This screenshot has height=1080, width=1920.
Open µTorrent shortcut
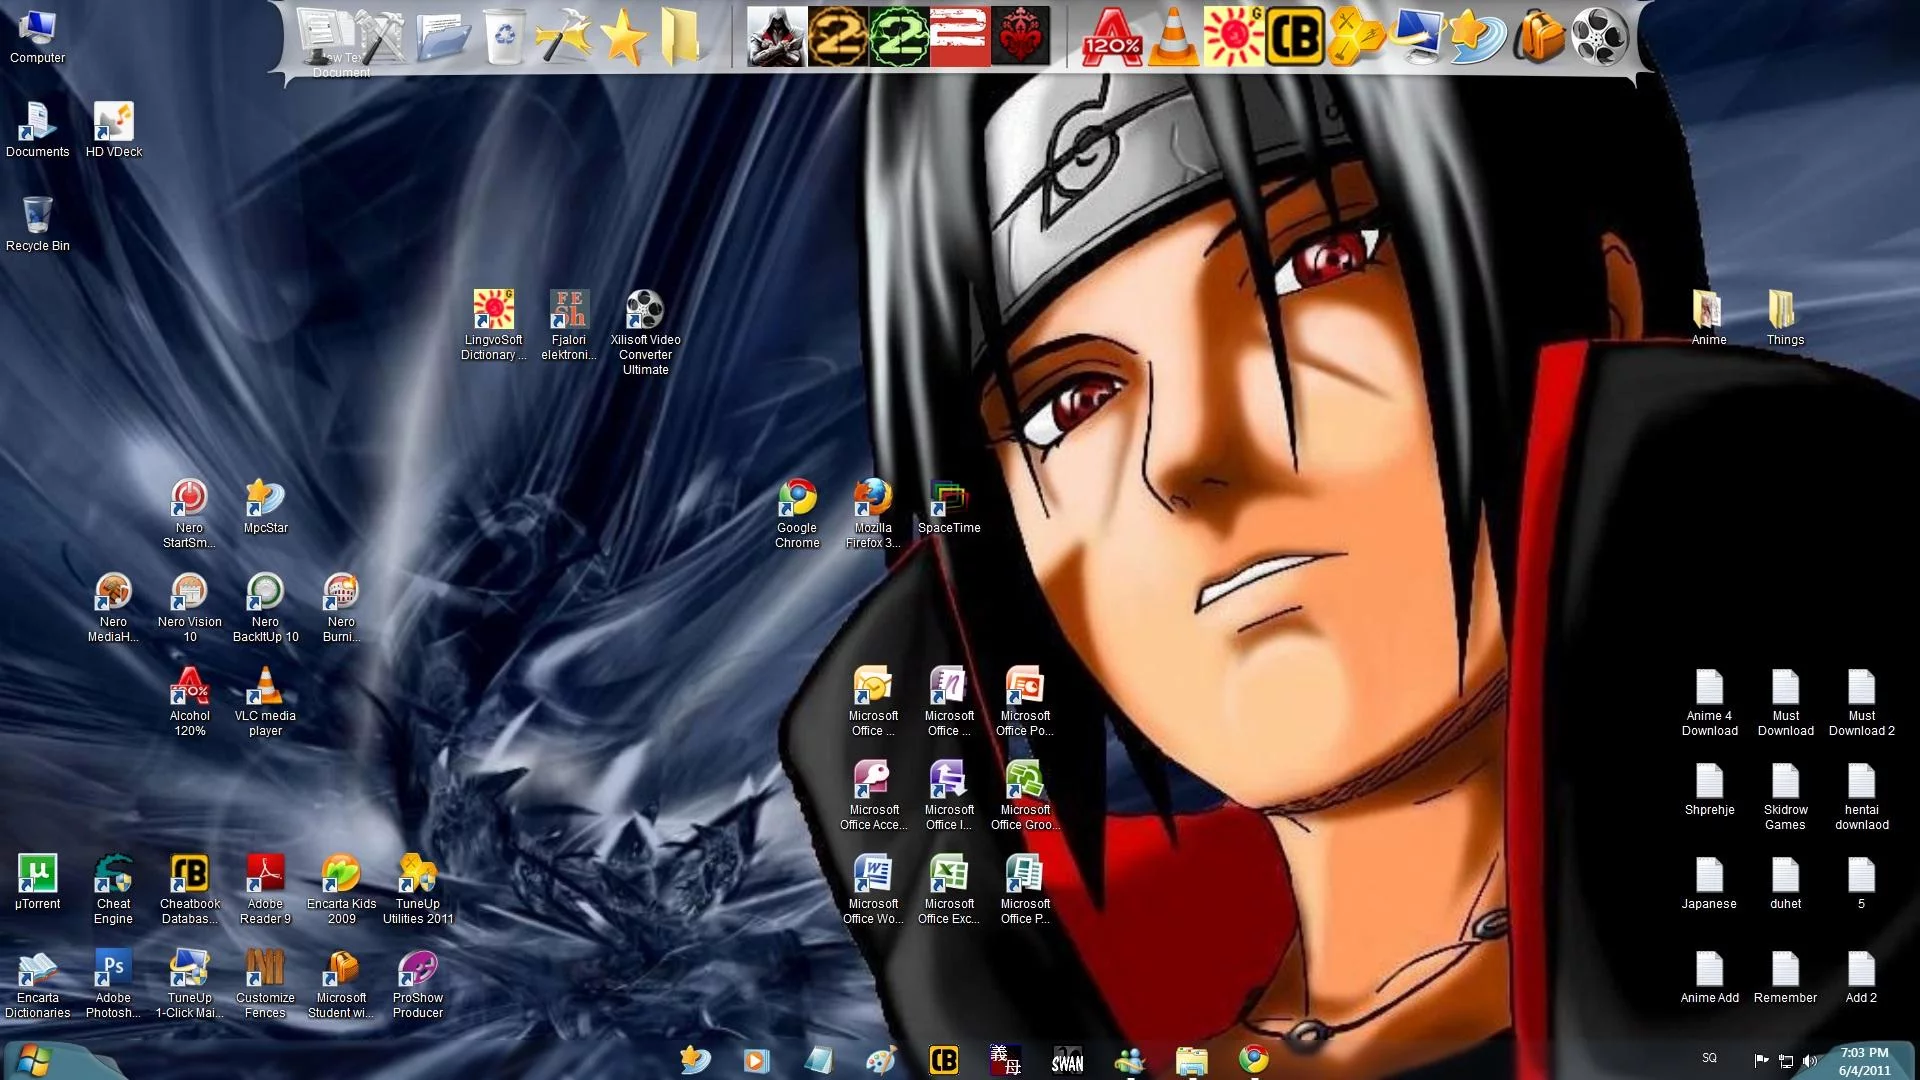37,882
